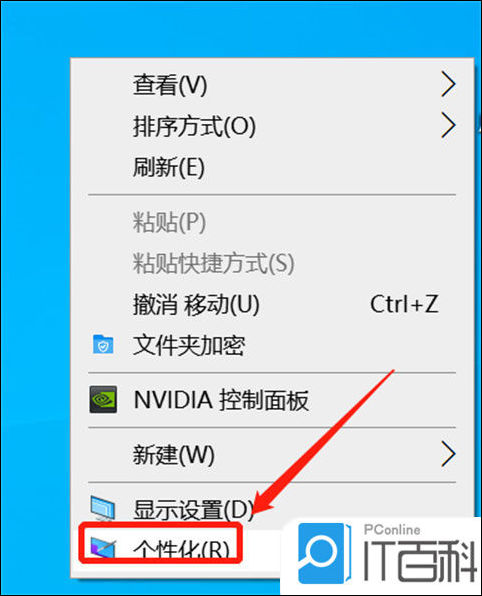This screenshot has width=482, height=596.
Task: Click the NVIDIA green eye logo icon
Action: (x=103, y=399)
